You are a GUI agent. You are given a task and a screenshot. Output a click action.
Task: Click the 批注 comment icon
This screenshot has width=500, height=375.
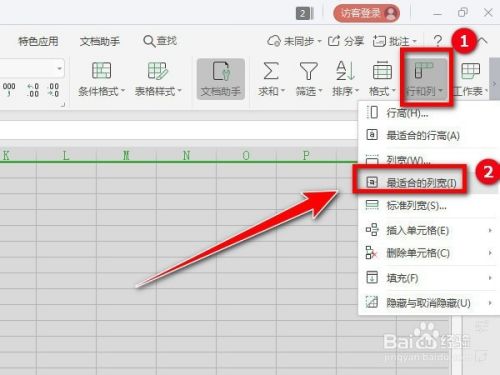click(380, 41)
